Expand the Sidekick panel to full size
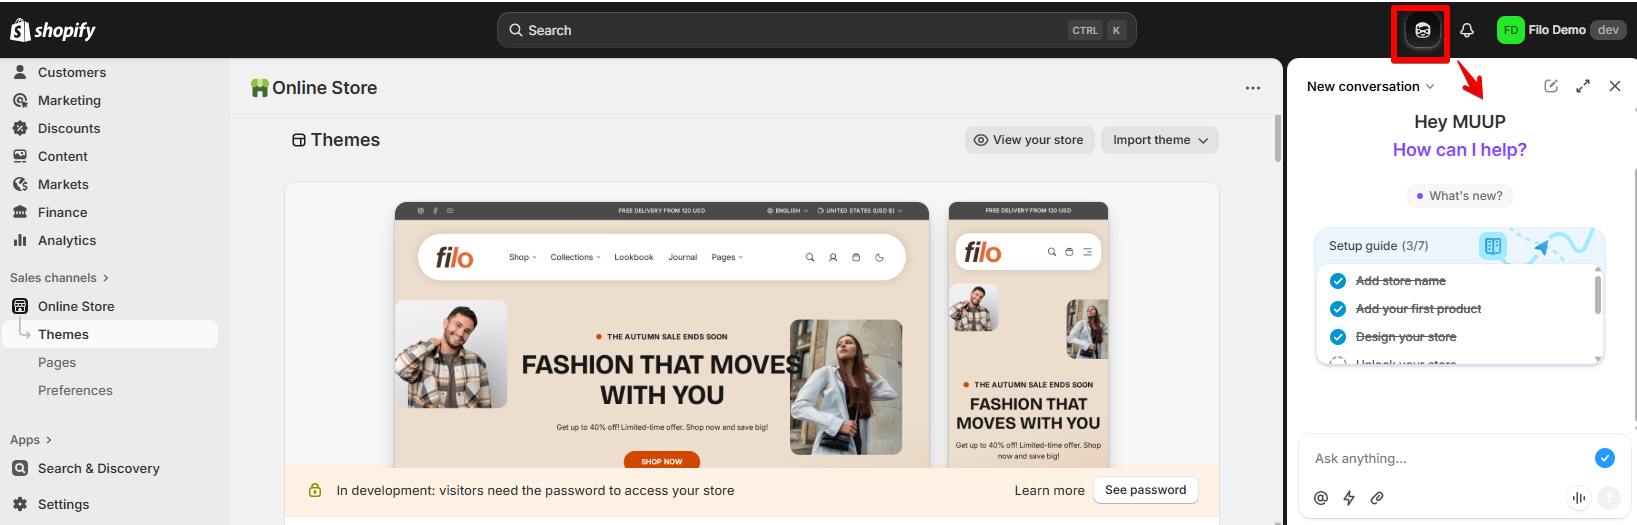 coord(1583,86)
